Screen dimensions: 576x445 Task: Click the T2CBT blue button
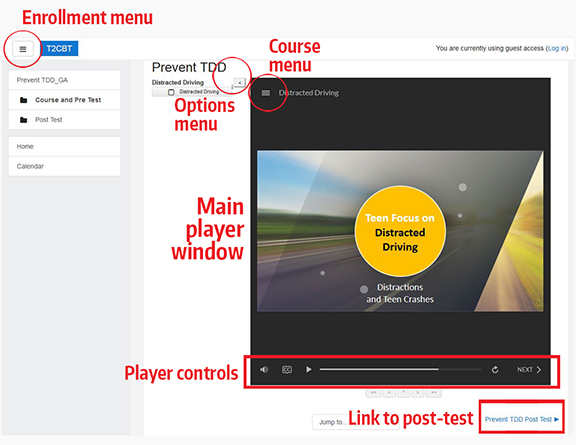[x=59, y=49]
